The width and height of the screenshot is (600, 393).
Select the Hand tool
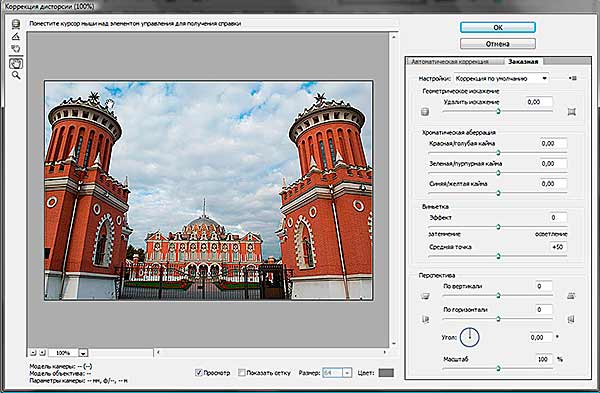(x=16, y=63)
